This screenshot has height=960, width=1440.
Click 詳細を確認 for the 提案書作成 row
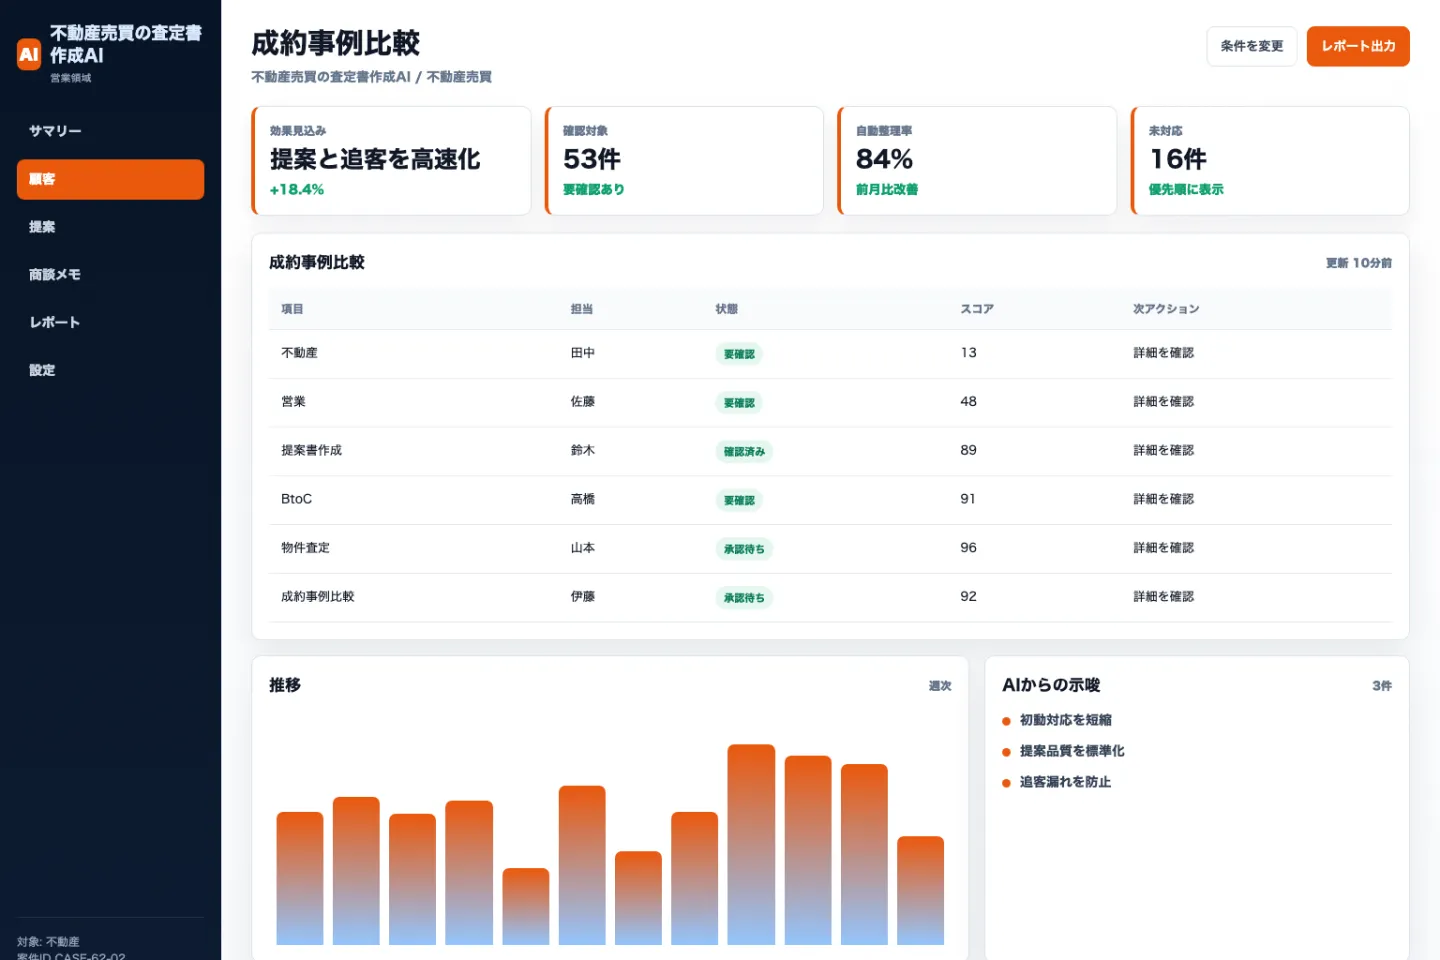(1163, 451)
